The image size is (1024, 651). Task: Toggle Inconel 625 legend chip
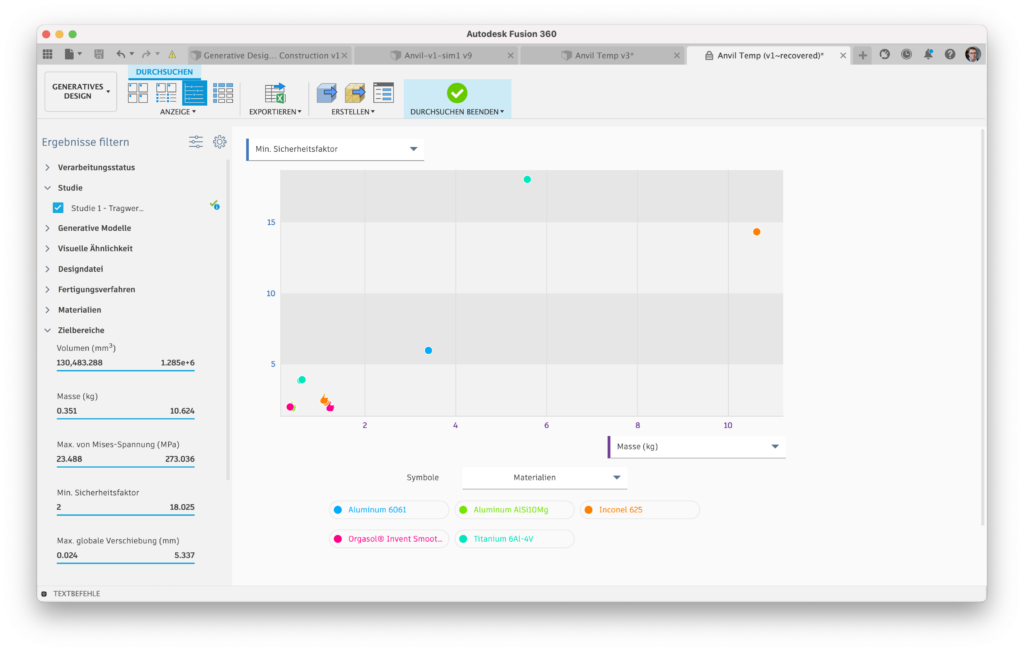[639, 509]
